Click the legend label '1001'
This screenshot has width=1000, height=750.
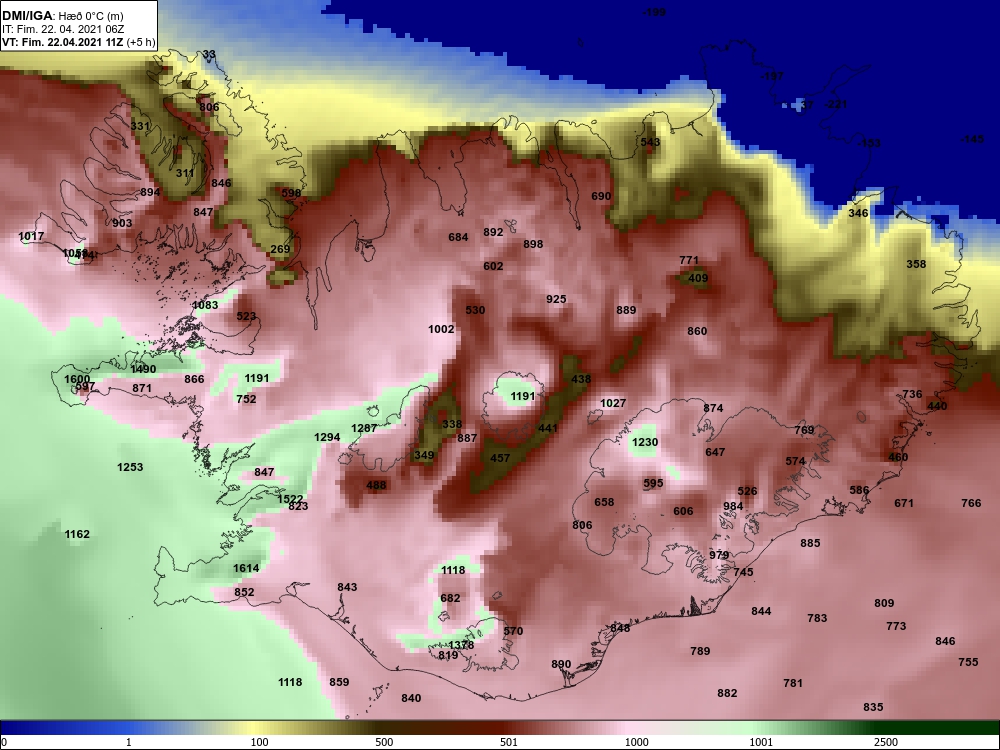[761, 742]
